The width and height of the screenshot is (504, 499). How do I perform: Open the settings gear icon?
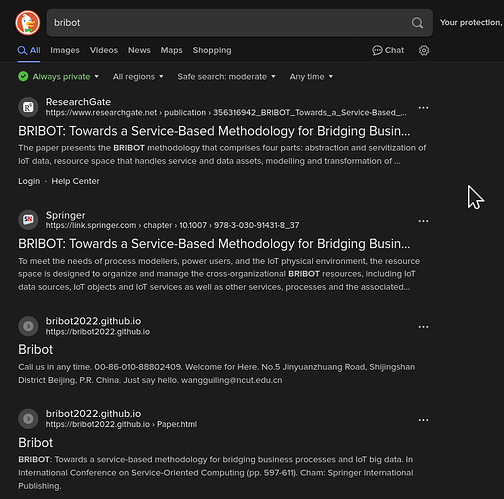tap(424, 50)
